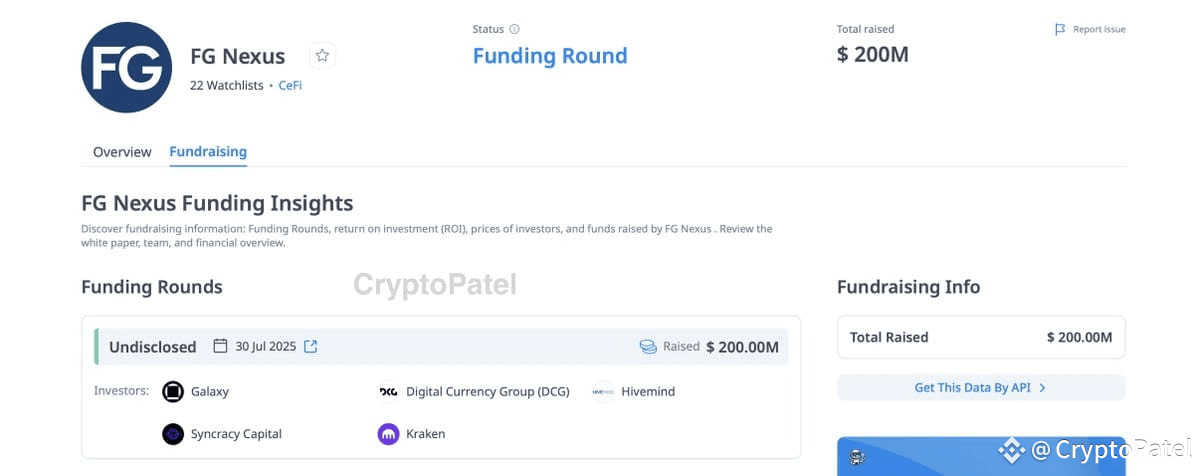Click the Digital Currency Group logo icon
This screenshot has height=476, width=1200.
388,391
